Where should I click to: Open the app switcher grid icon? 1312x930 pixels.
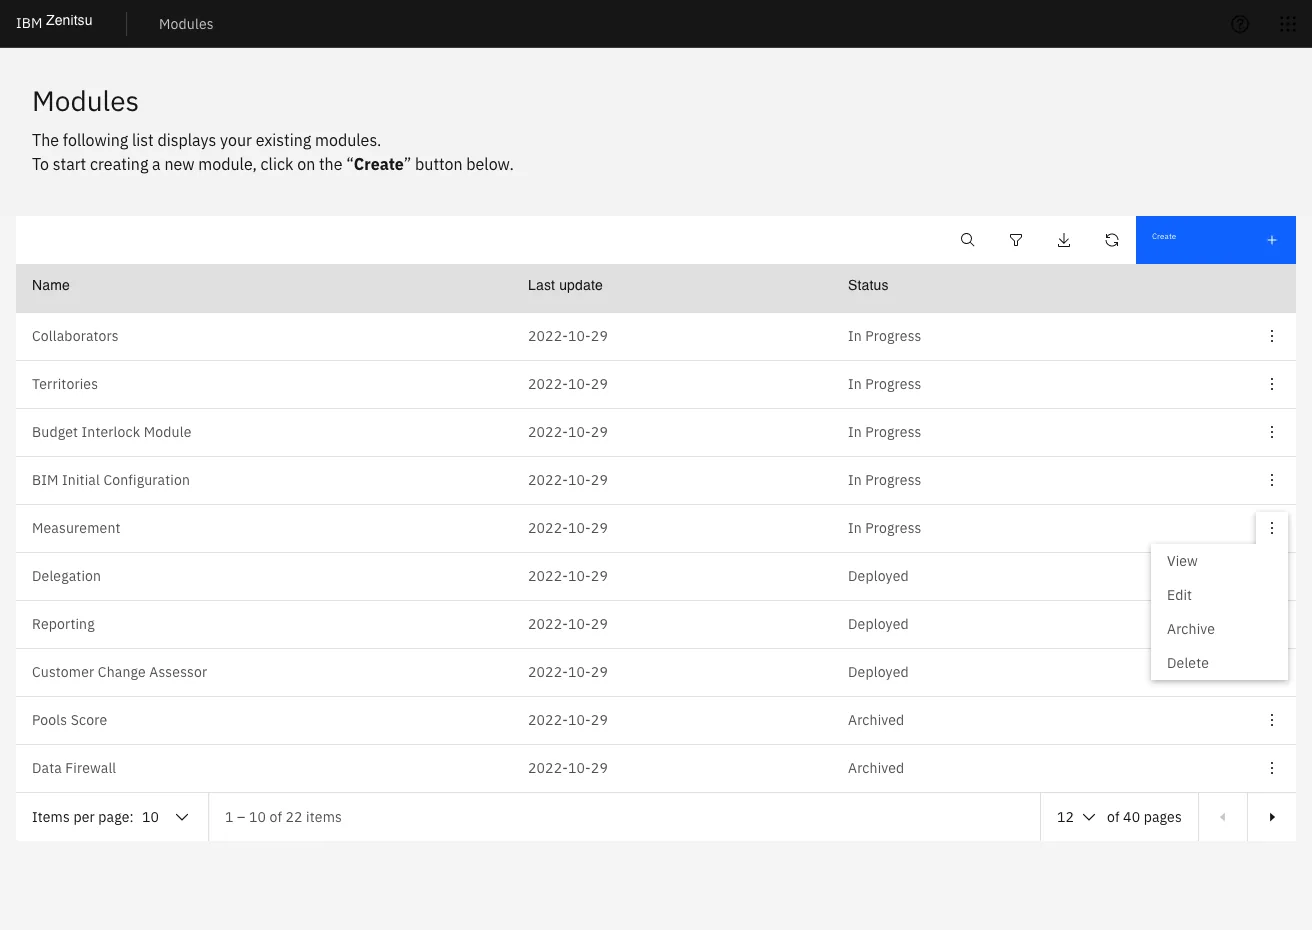pos(1287,24)
